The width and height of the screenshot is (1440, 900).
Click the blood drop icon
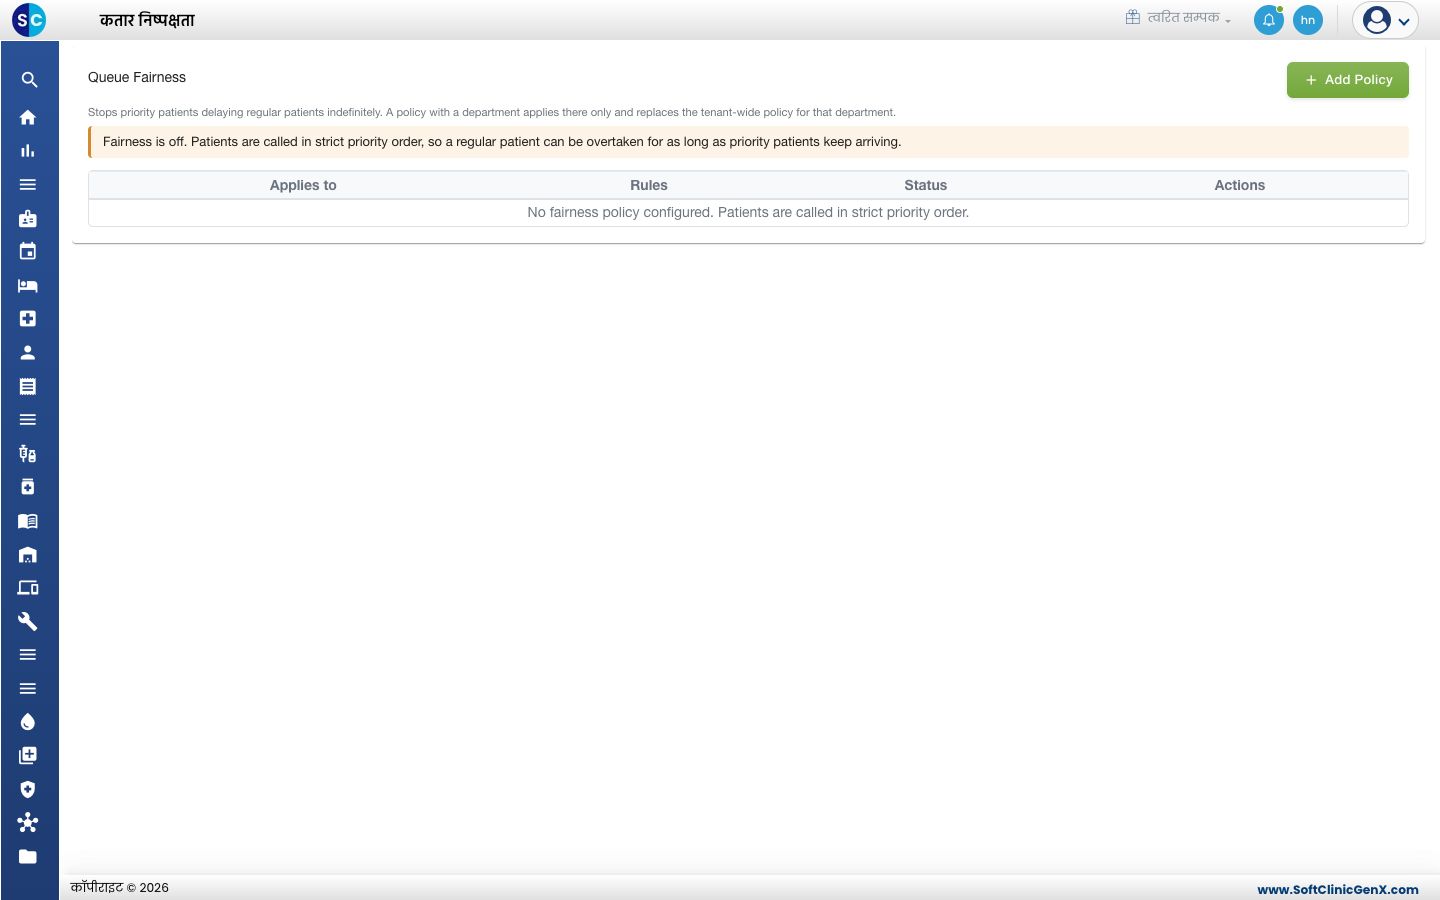pos(28,722)
